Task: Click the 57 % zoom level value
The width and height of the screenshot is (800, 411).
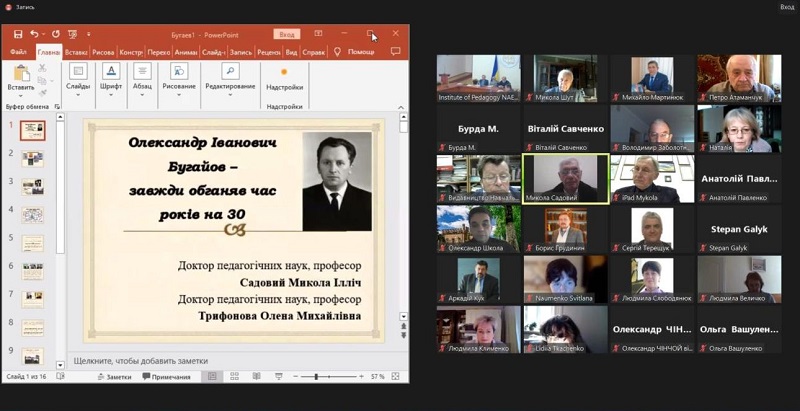Action: 378,377
